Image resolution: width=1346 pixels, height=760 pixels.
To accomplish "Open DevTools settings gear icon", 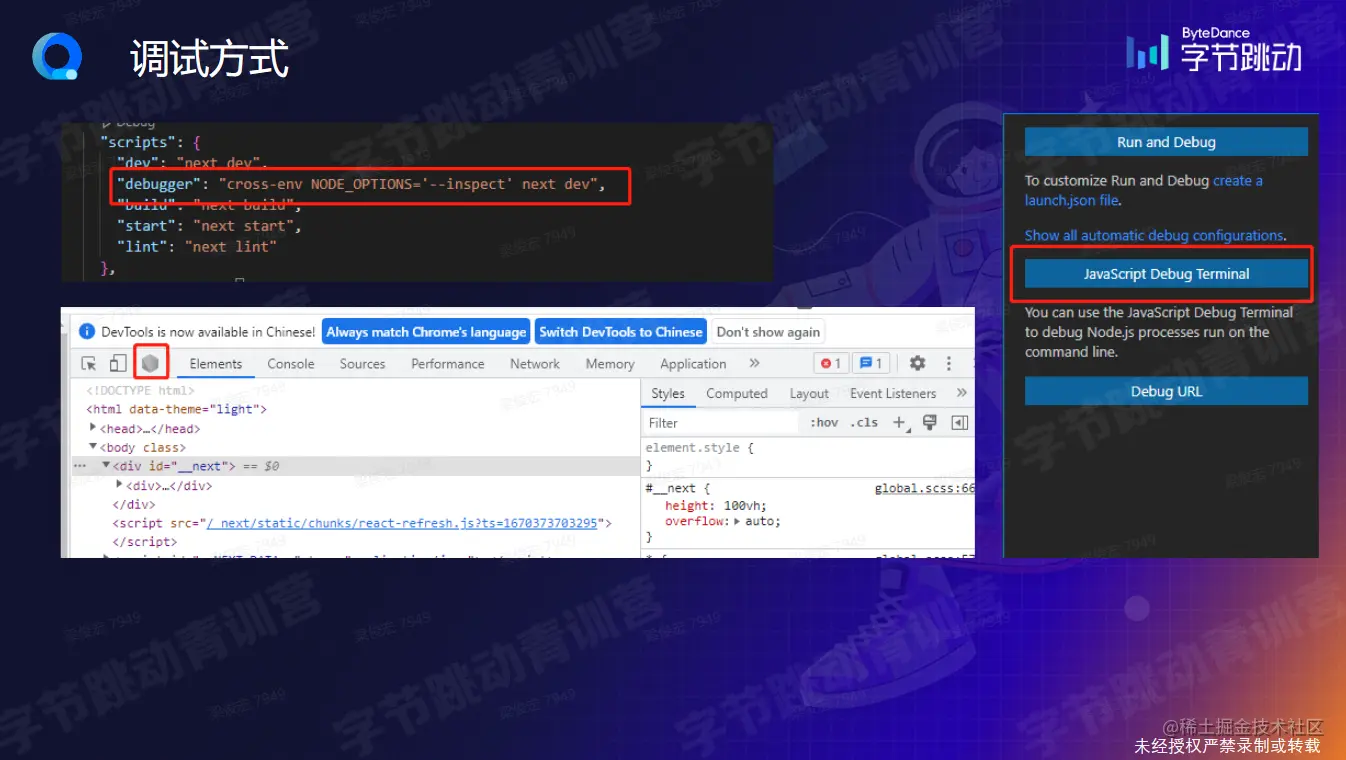I will (917, 363).
